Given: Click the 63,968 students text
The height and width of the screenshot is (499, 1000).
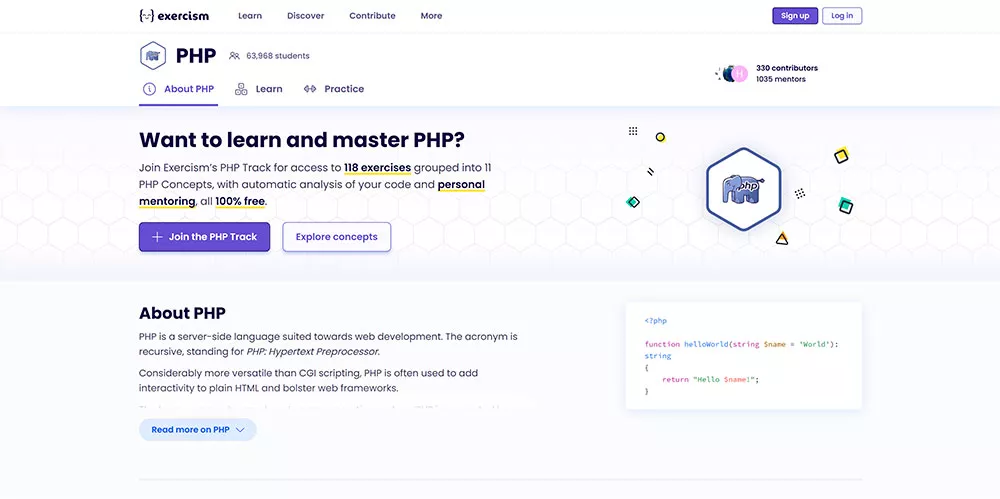Looking at the screenshot, I should (x=277, y=56).
